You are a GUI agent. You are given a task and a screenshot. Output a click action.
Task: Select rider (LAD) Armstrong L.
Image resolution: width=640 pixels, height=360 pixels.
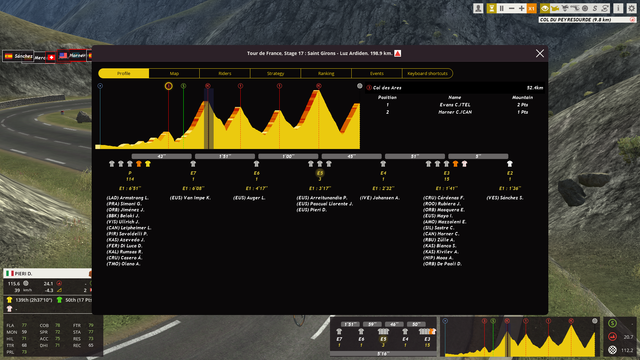[x=128, y=198]
